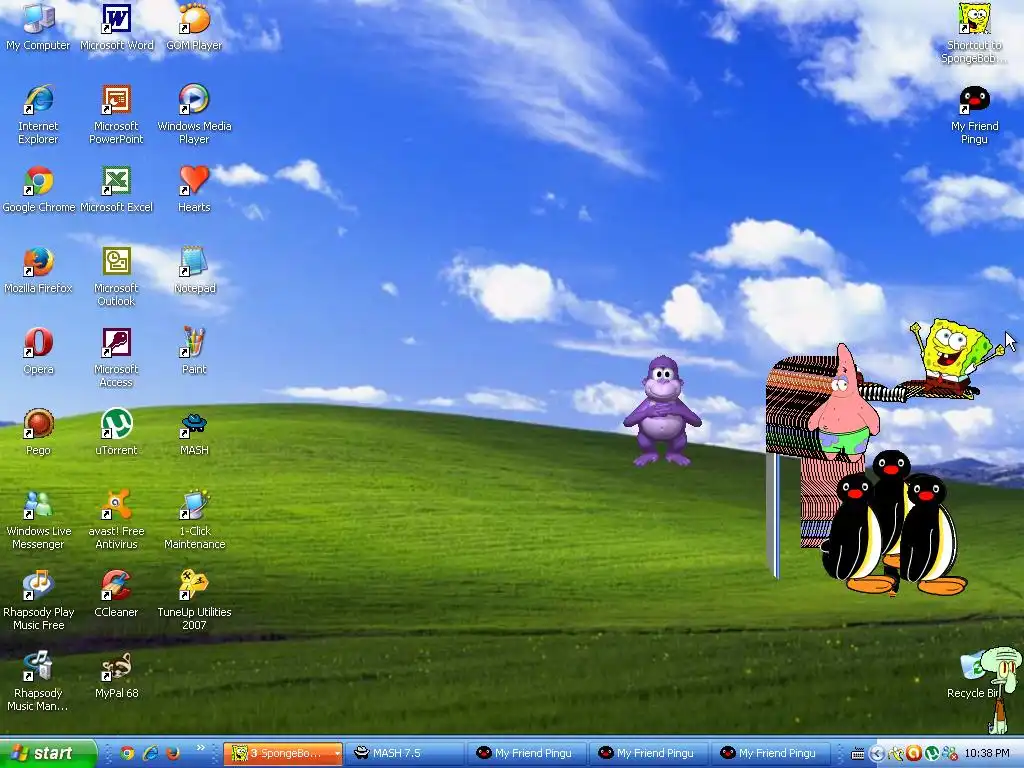Select the MASH desktop icon
Viewport: 1024px width, 768px height.
coord(194,432)
